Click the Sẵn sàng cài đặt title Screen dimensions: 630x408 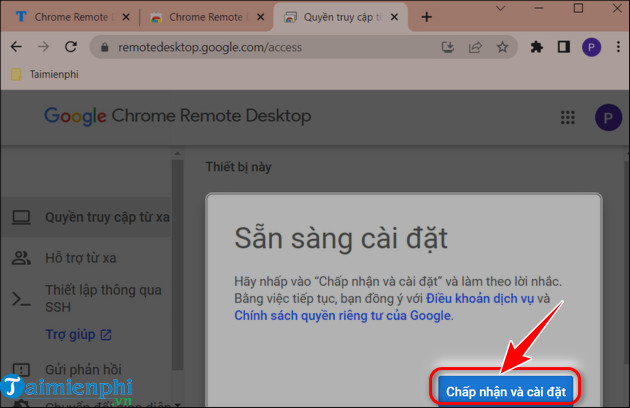(x=341, y=239)
